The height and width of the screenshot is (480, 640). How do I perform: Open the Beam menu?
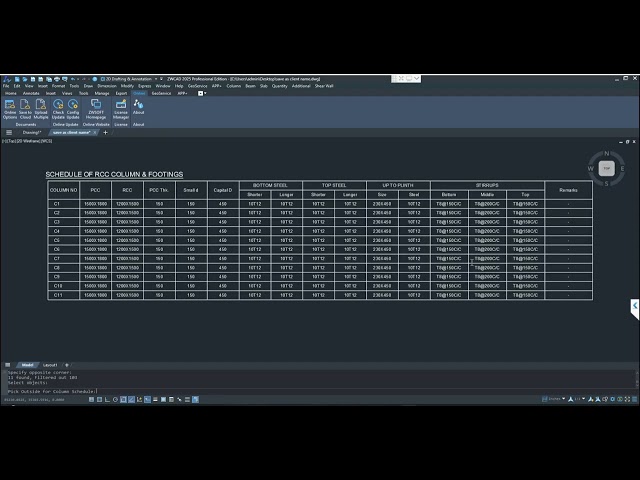coord(250,86)
